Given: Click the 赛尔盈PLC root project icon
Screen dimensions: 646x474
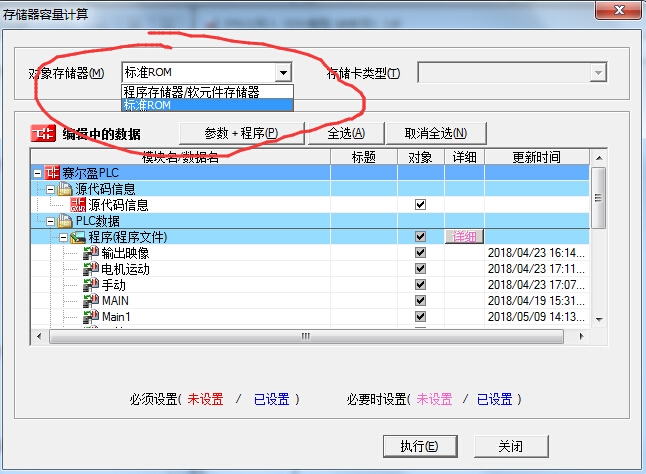Looking at the screenshot, I should pyautogui.click(x=52, y=173).
